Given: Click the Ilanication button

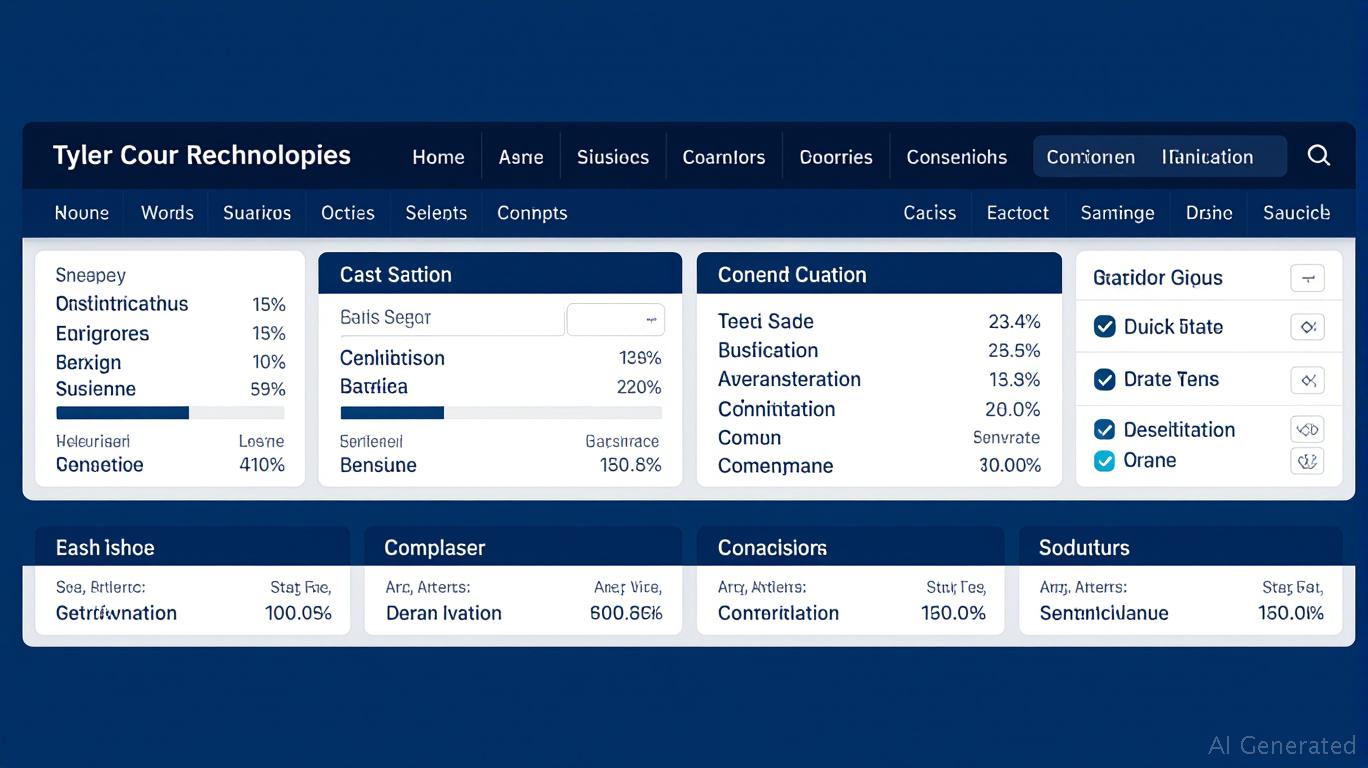Looking at the screenshot, I should [1207, 157].
